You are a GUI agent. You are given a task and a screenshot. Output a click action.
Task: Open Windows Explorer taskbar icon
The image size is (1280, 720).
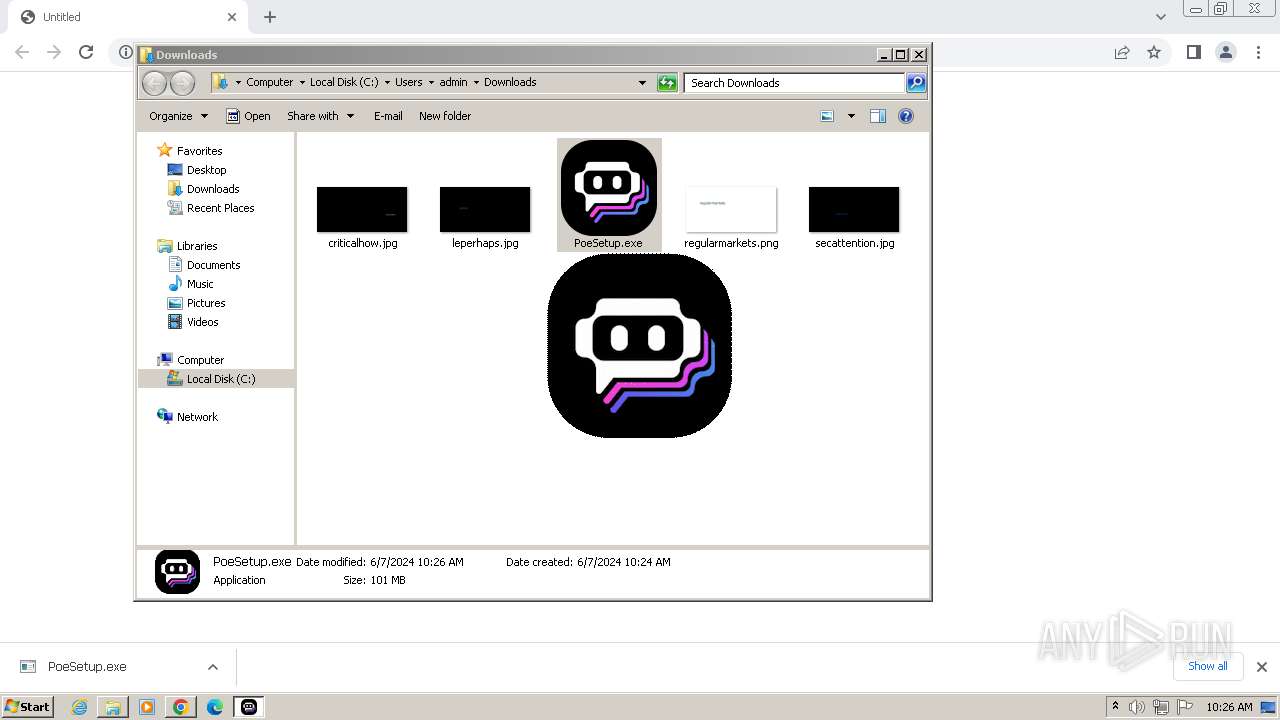coord(113,707)
